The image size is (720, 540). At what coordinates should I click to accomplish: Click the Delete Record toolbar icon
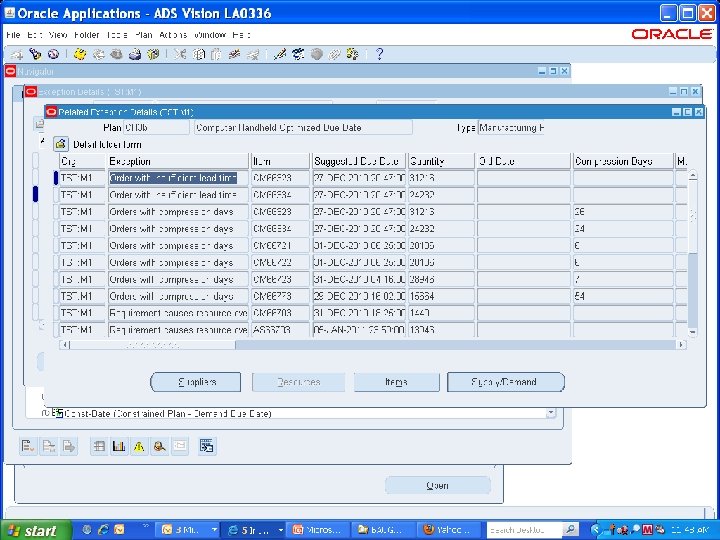[253, 54]
